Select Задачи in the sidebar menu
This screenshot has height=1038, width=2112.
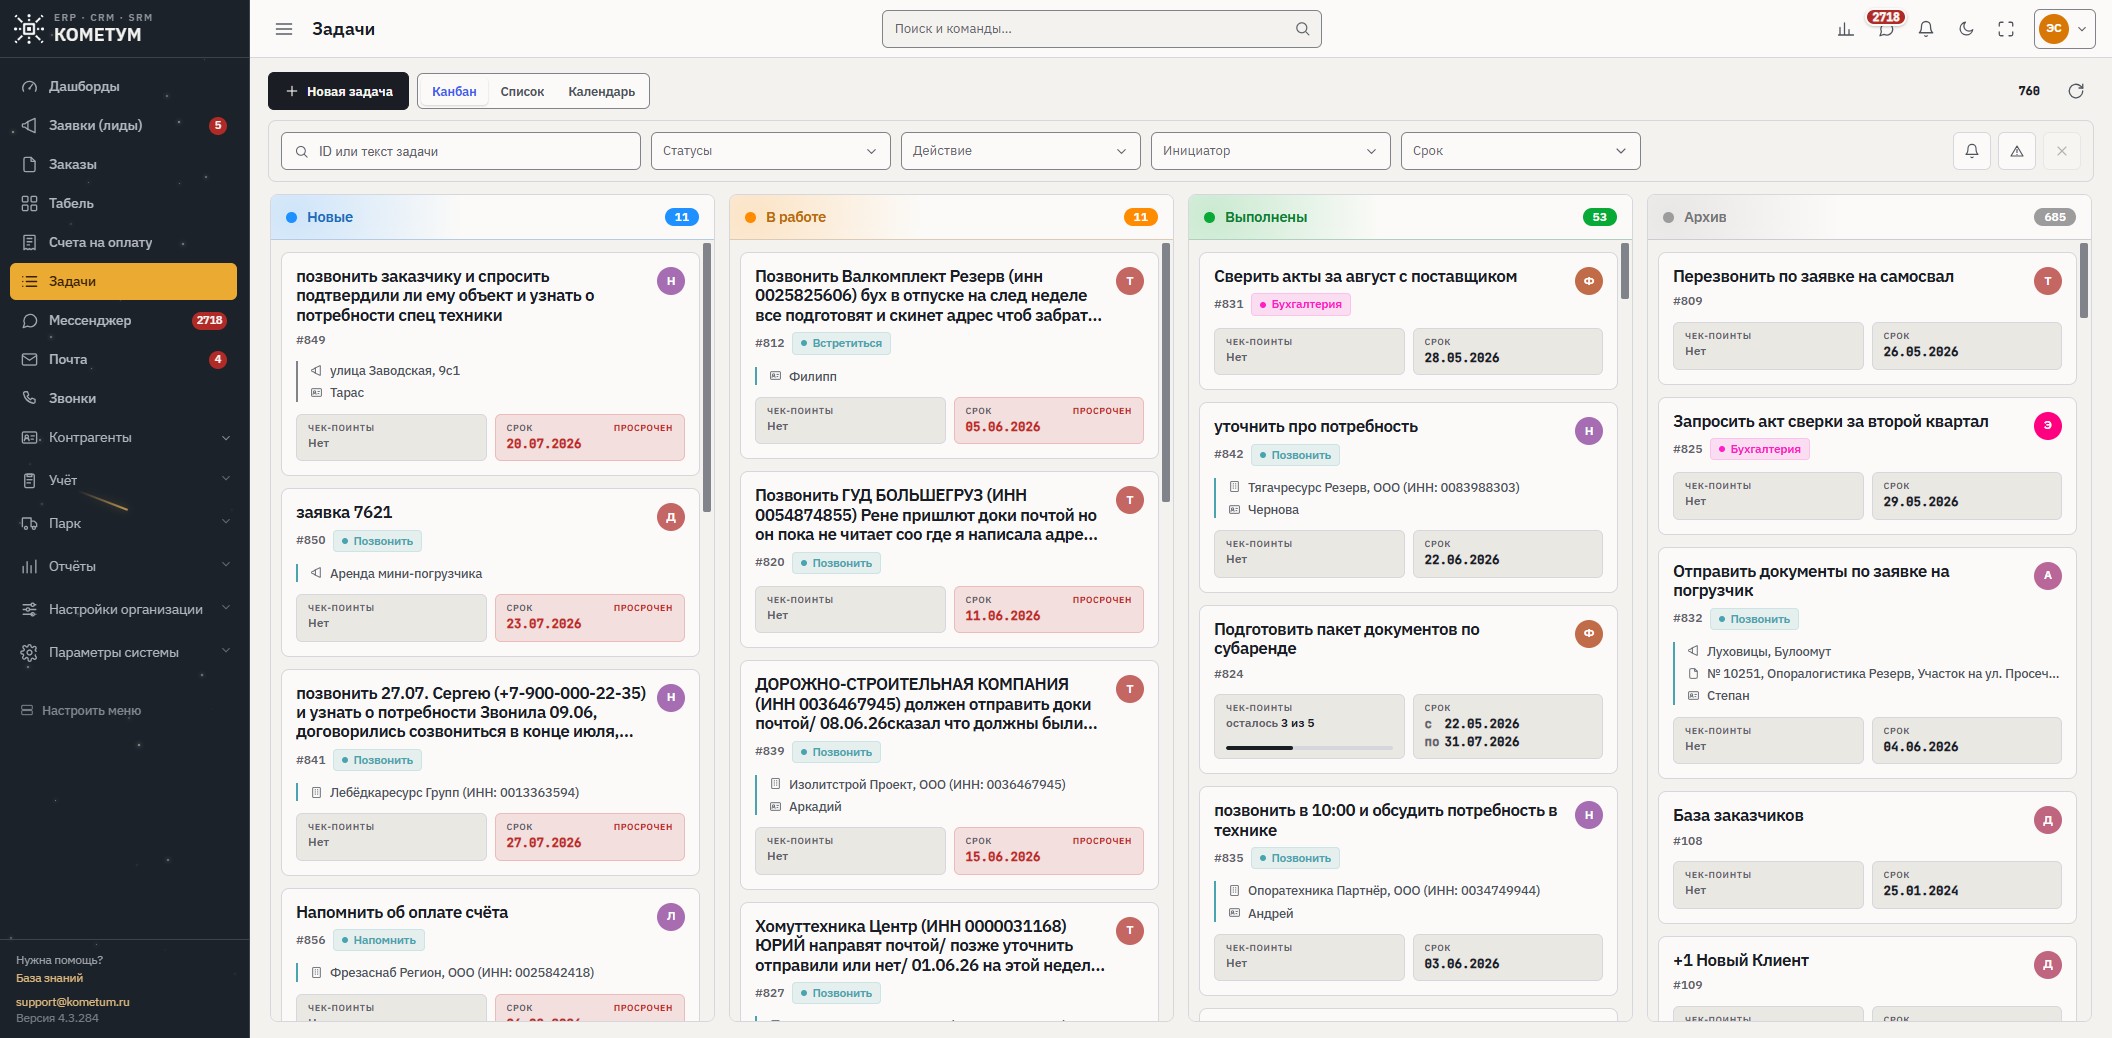[123, 281]
